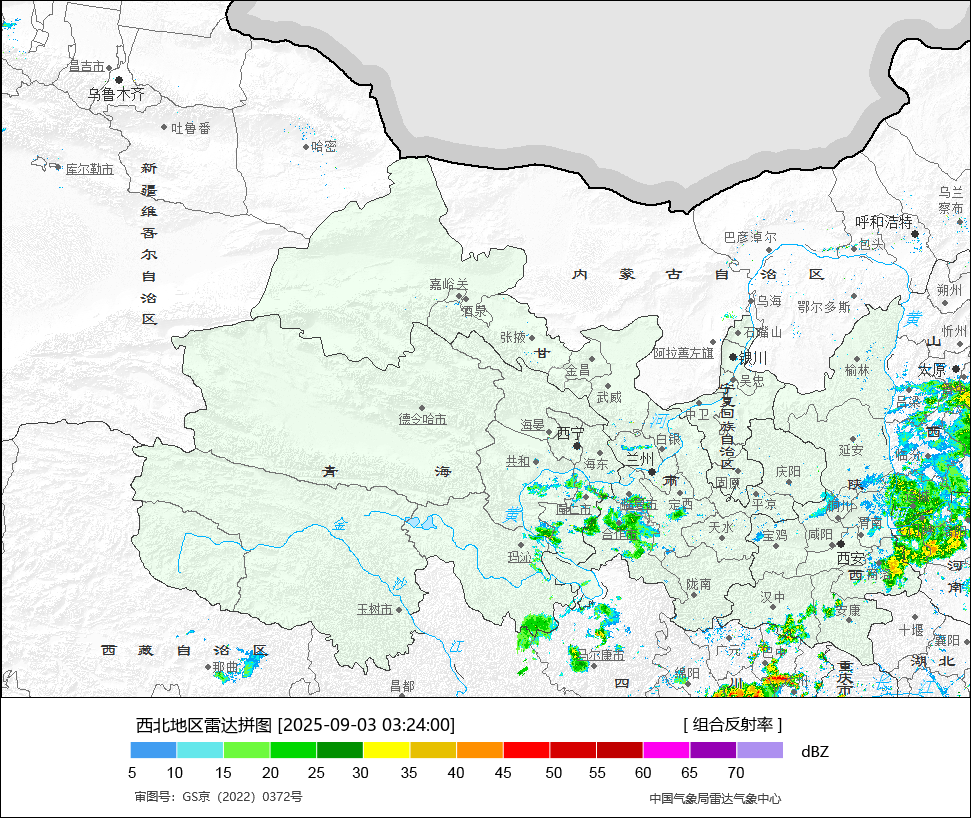Click the 宝鸡 city label

(774, 535)
